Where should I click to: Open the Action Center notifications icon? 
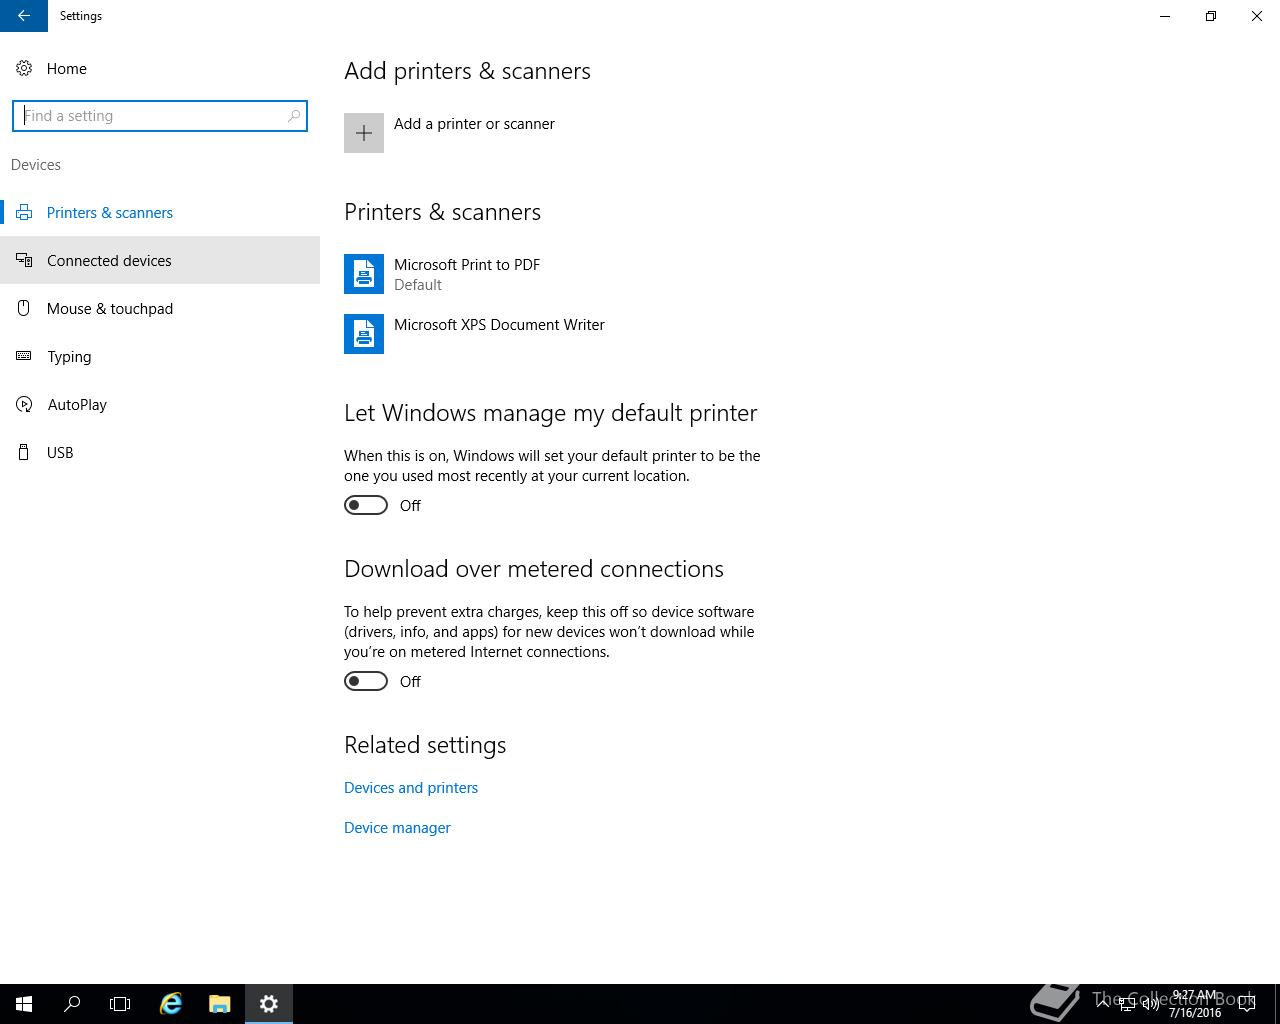[1246, 1004]
